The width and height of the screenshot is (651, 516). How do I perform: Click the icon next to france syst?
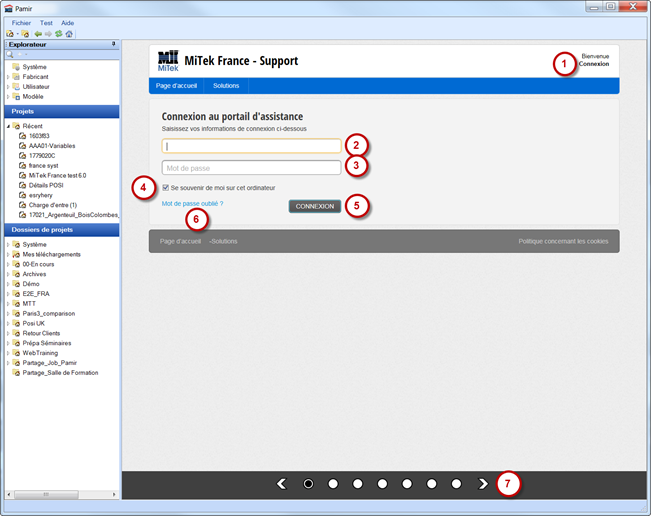(x=23, y=166)
